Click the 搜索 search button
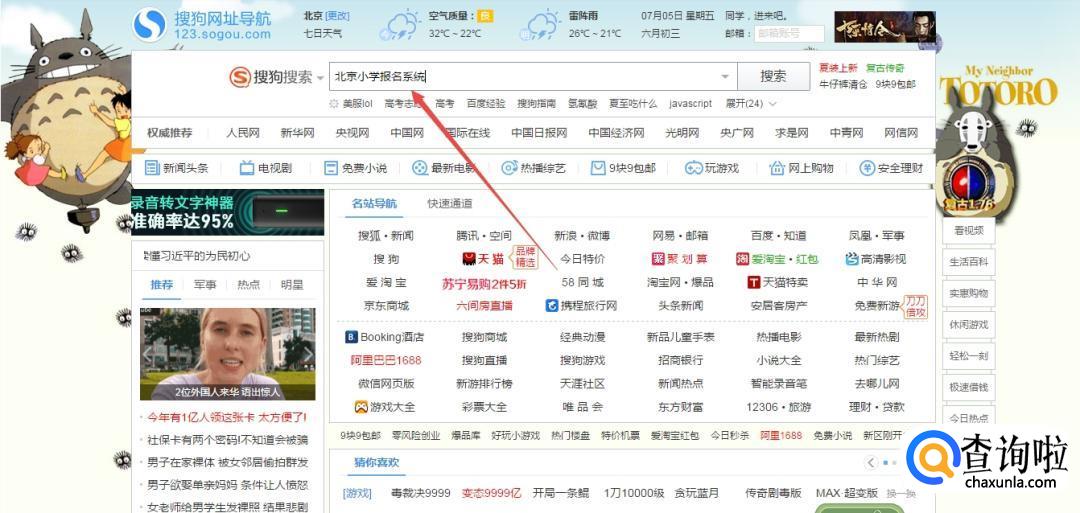The width and height of the screenshot is (1080, 513). pyautogui.click(x=773, y=76)
